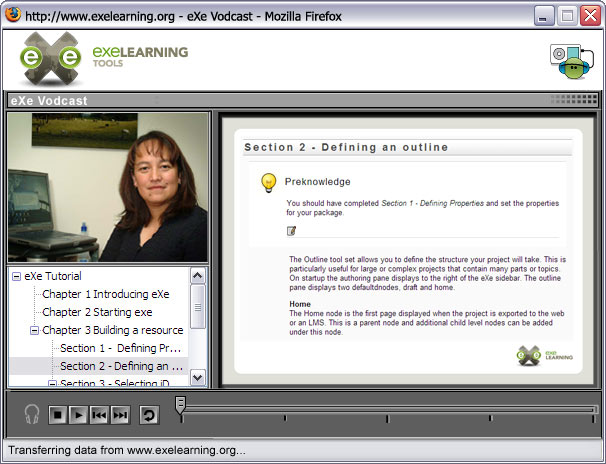Collapse the eXe Tutorial tree root
The height and width of the screenshot is (464, 606).
coord(16,276)
